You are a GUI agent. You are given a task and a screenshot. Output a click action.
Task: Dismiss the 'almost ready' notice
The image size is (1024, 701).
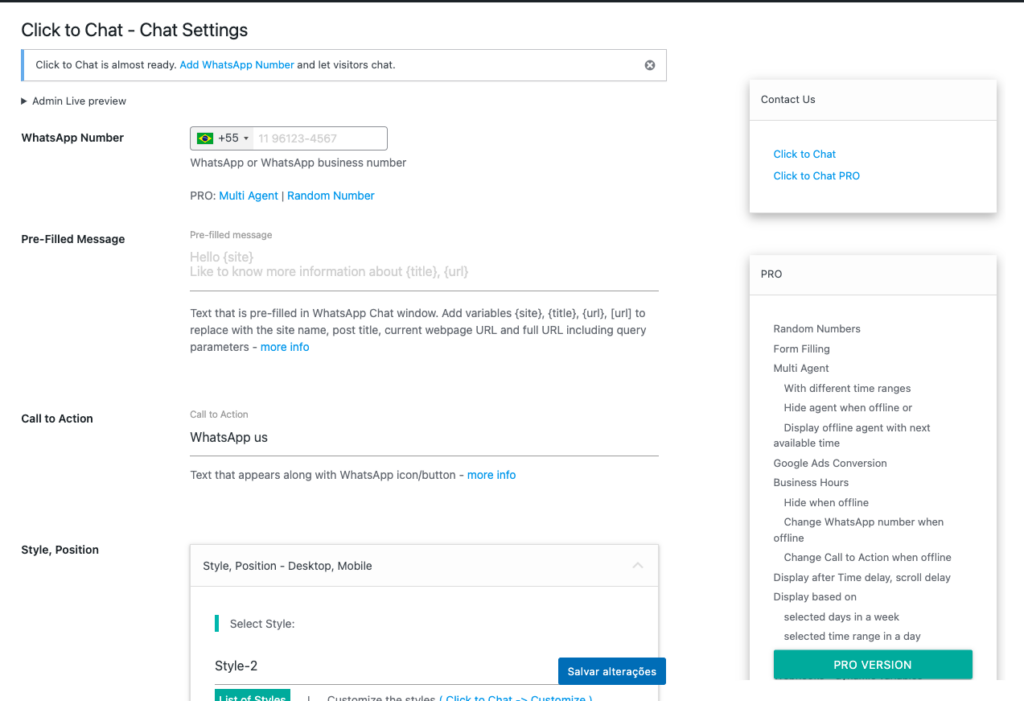tap(649, 65)
